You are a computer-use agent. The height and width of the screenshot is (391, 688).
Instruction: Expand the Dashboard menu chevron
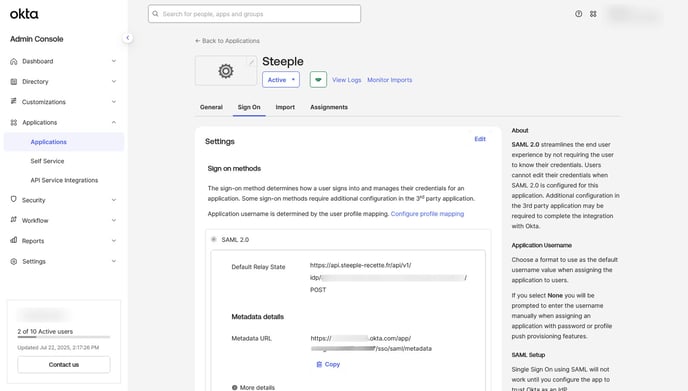114,61
